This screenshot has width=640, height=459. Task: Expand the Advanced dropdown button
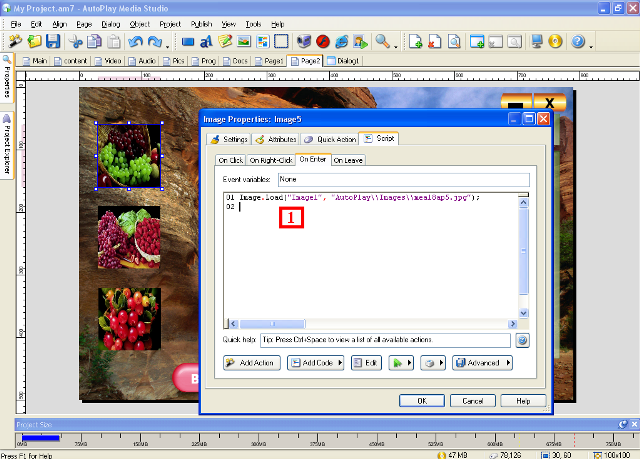[483, 363]
